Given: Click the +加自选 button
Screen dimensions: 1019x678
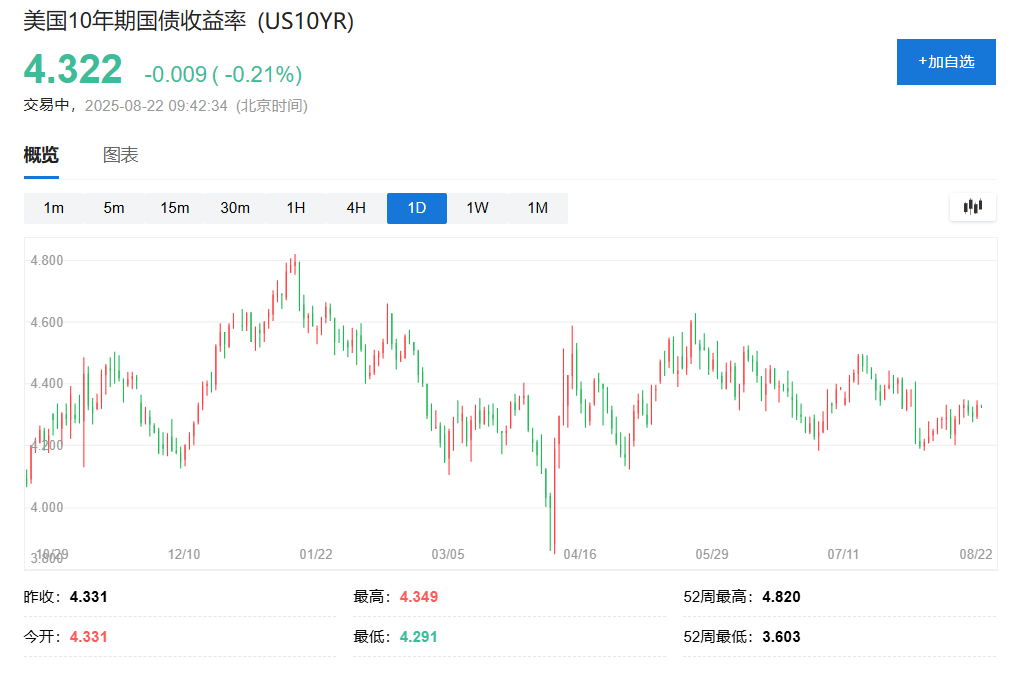Looking at the screenshot, I should [944, 61].
